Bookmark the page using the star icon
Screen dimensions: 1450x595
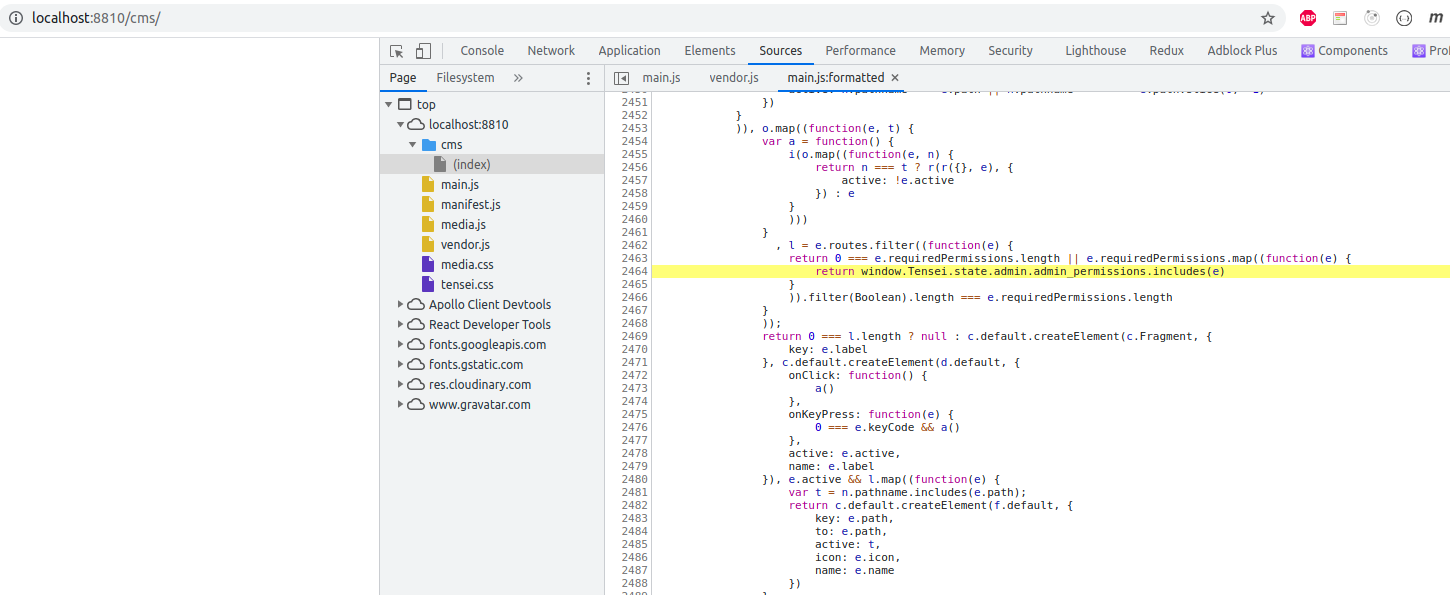[1267, 17]
